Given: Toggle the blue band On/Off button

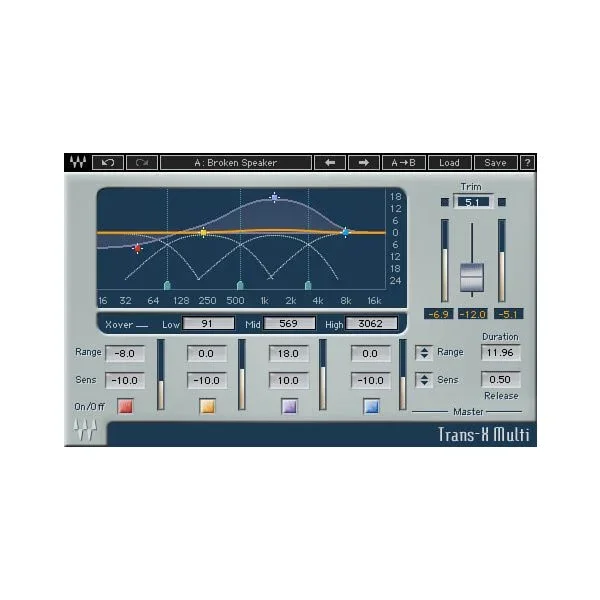Looking at the screenshot, I should (371, 406).
